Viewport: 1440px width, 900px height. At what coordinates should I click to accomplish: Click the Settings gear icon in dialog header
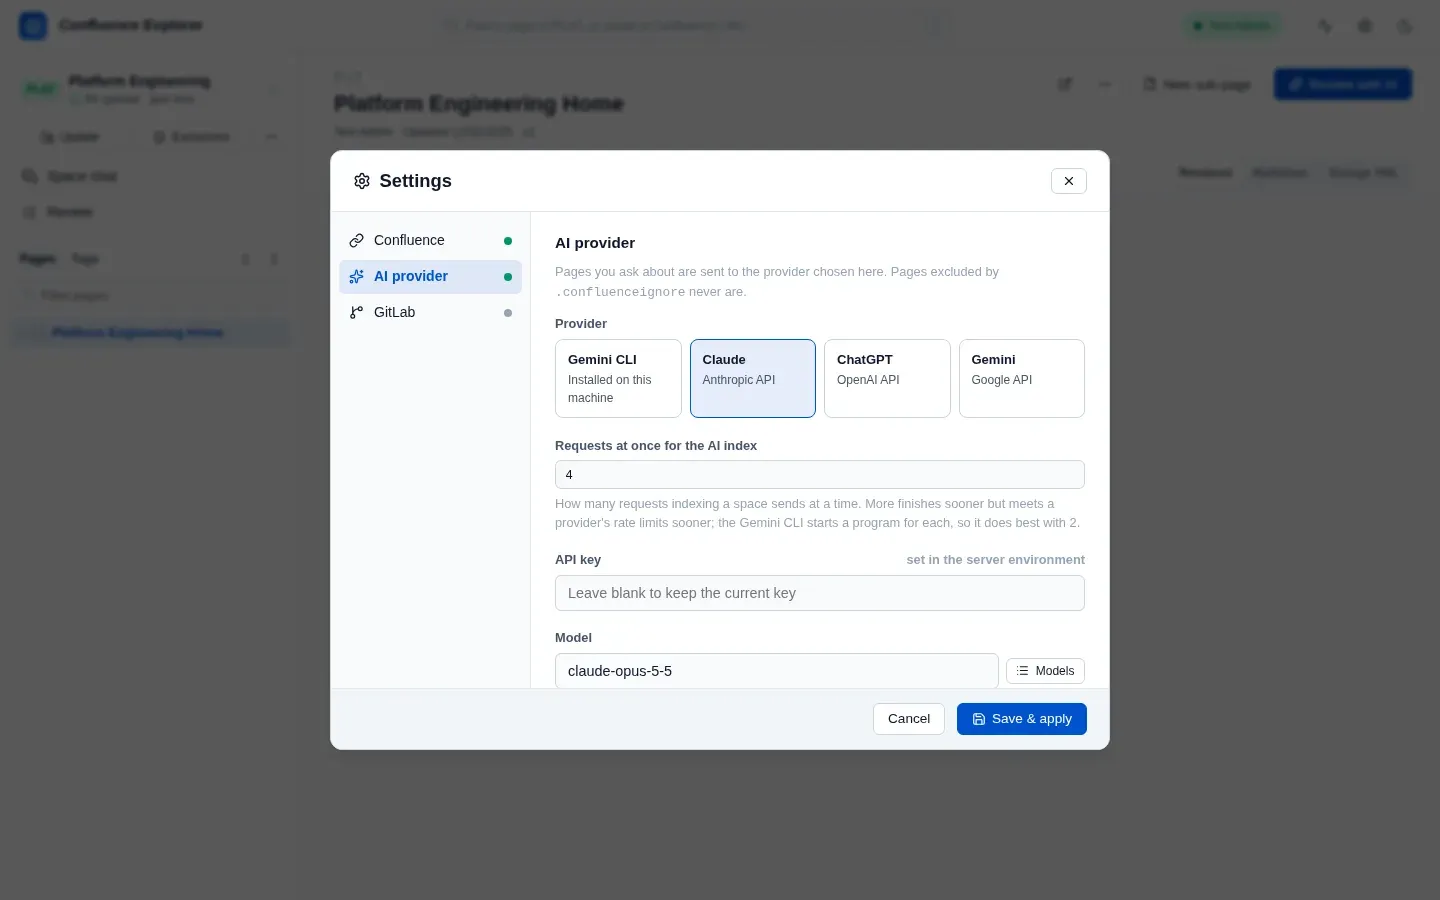(x=362, y=181)
